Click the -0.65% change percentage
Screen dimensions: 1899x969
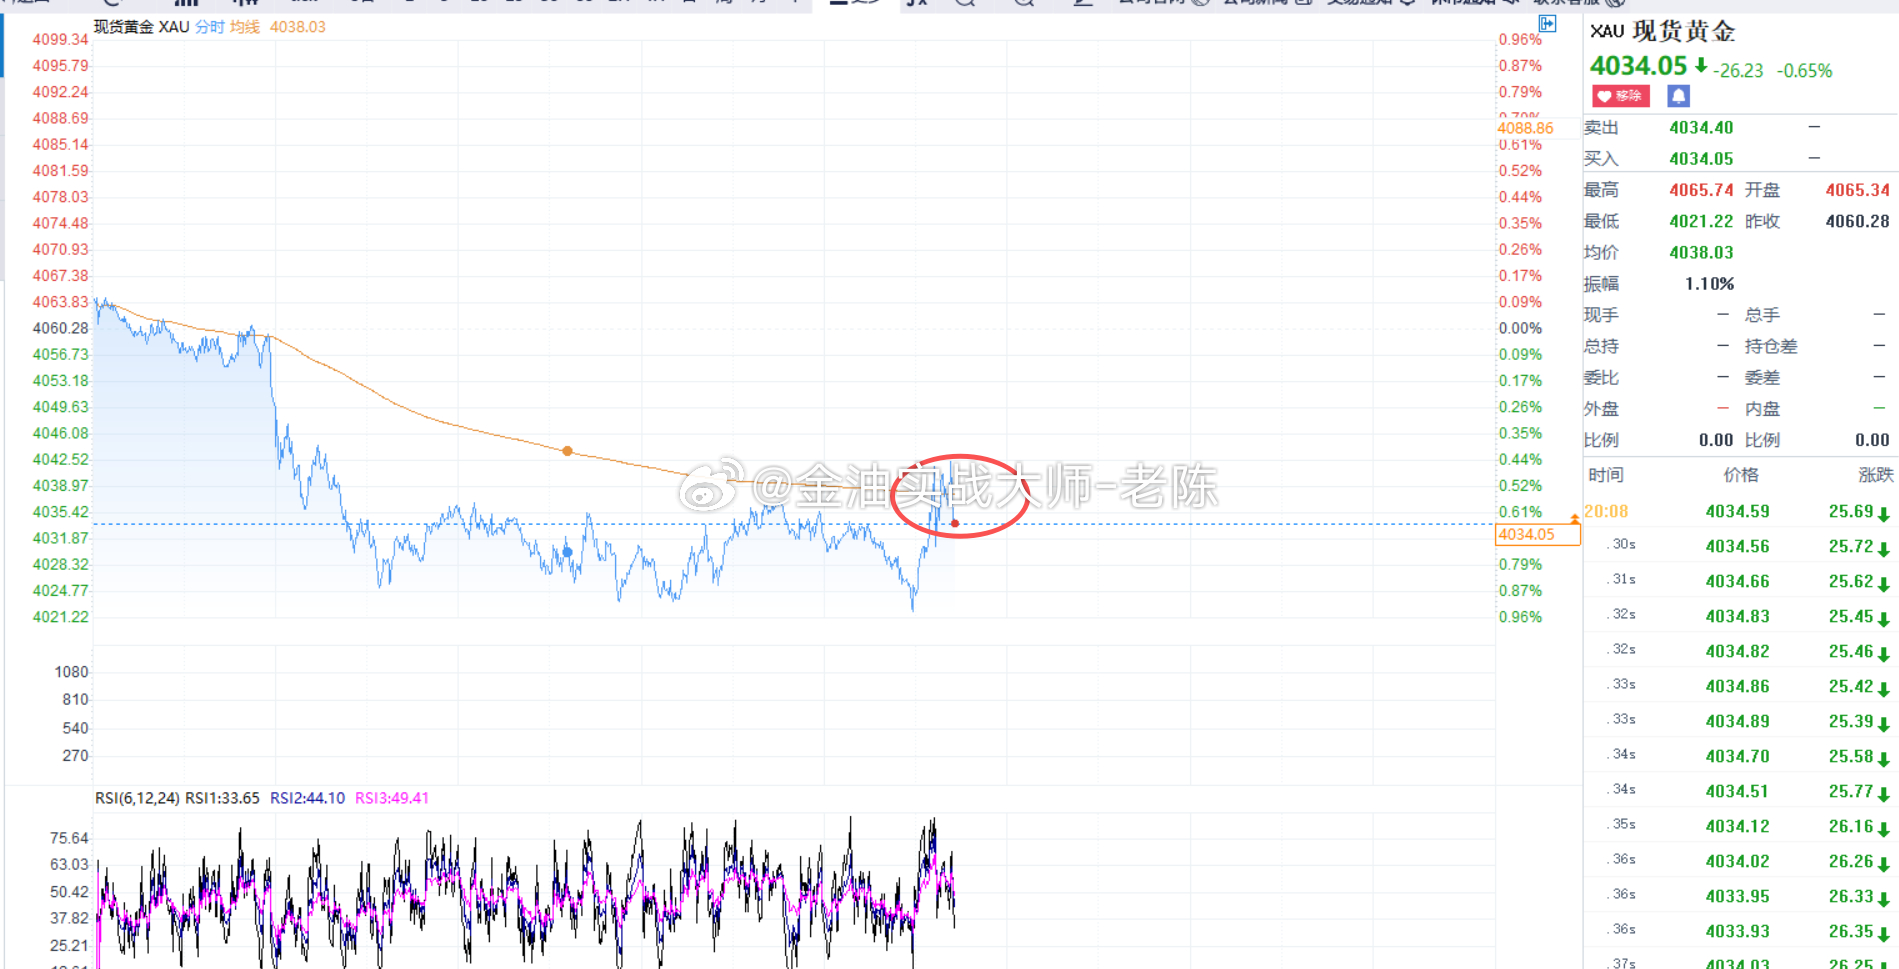click(x=1804, y=71)
